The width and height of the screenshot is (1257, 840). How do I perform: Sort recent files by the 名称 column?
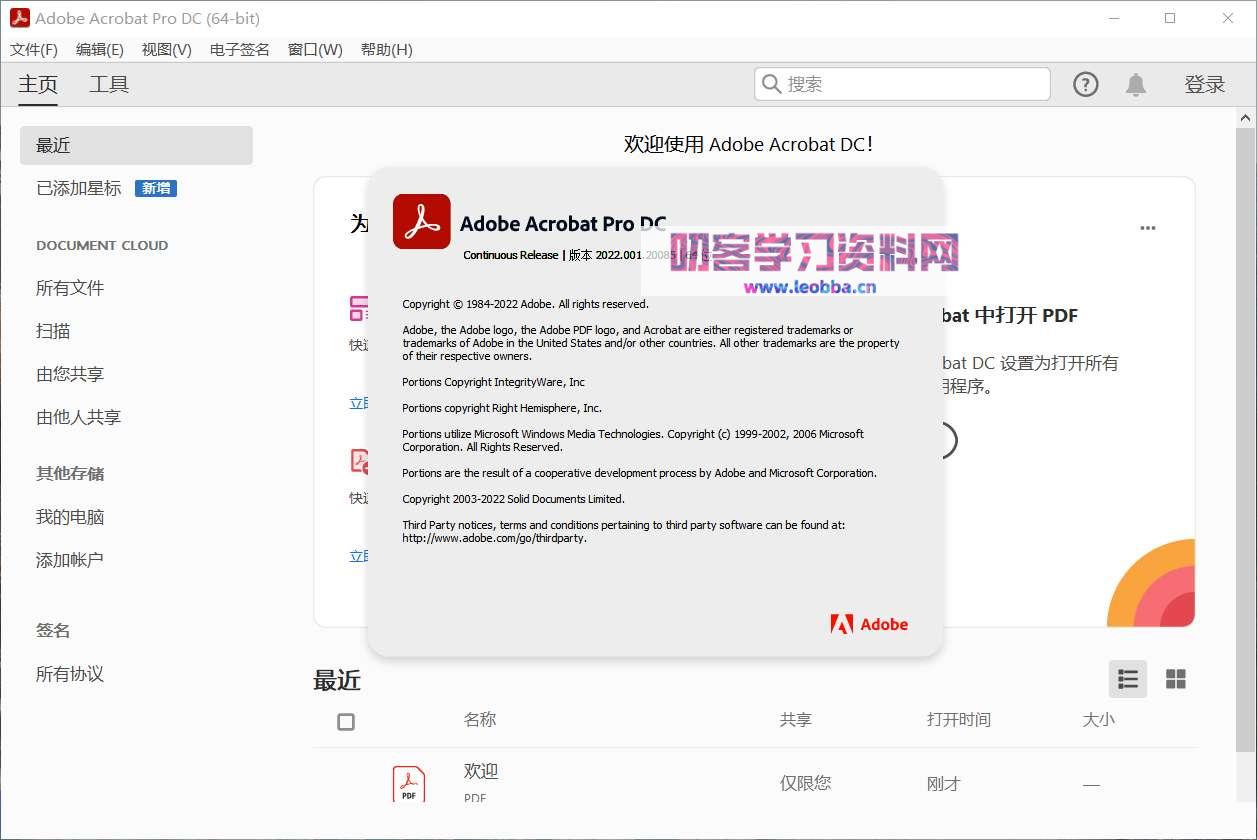point(480,719)
